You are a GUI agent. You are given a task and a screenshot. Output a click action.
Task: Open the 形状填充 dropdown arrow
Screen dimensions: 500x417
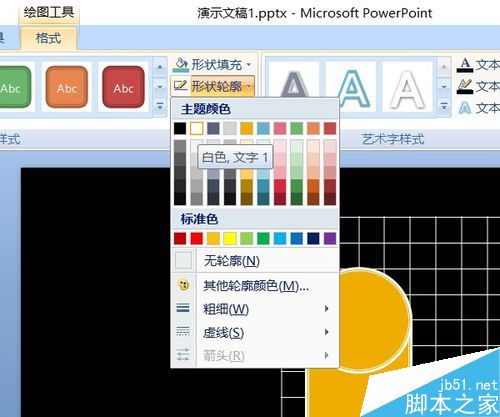coord(249,64)
